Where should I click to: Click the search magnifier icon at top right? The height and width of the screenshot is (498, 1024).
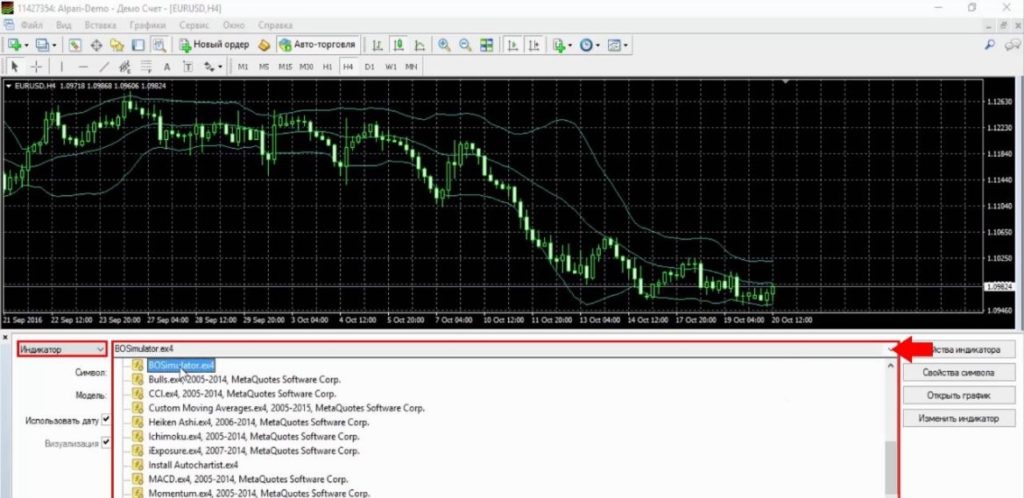(989, 45)
